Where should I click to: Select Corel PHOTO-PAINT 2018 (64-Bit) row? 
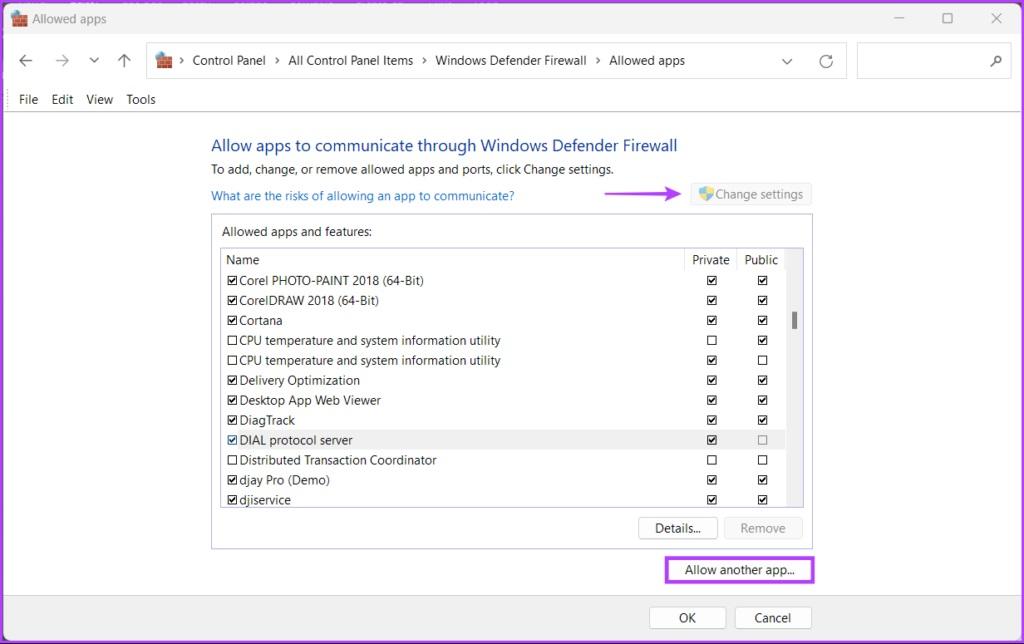(503, 281)
